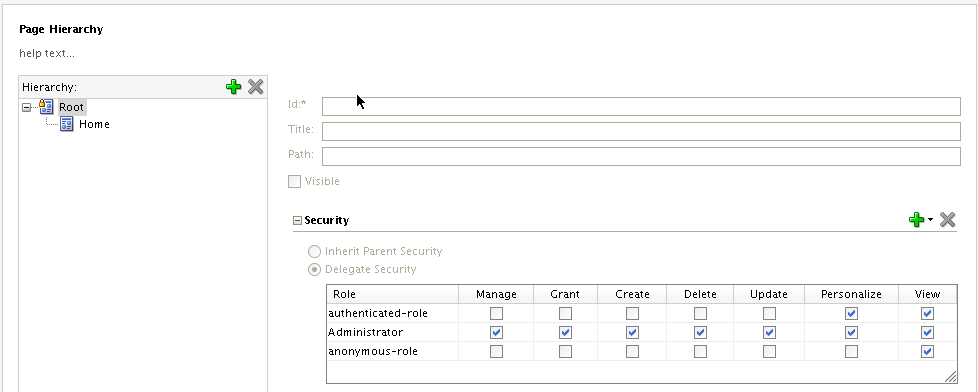Click the Path input field
The height and width of the screenshot is (392, 978).
click(641, 156)
